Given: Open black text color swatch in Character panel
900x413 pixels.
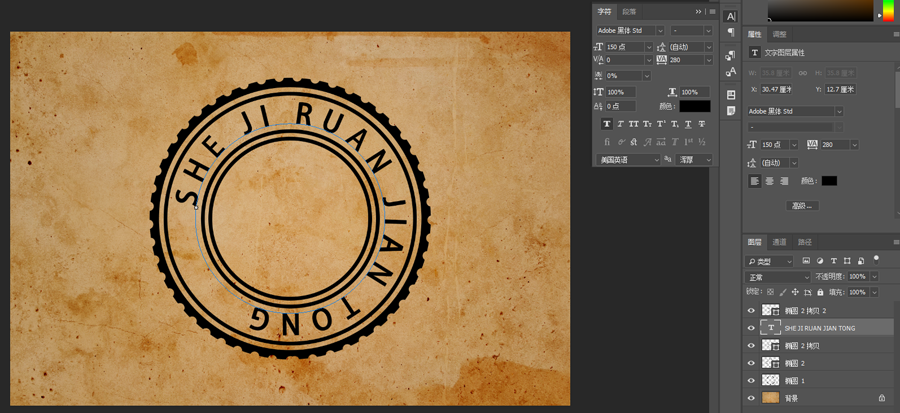Looking at the screenshot, I should (695, 106).
